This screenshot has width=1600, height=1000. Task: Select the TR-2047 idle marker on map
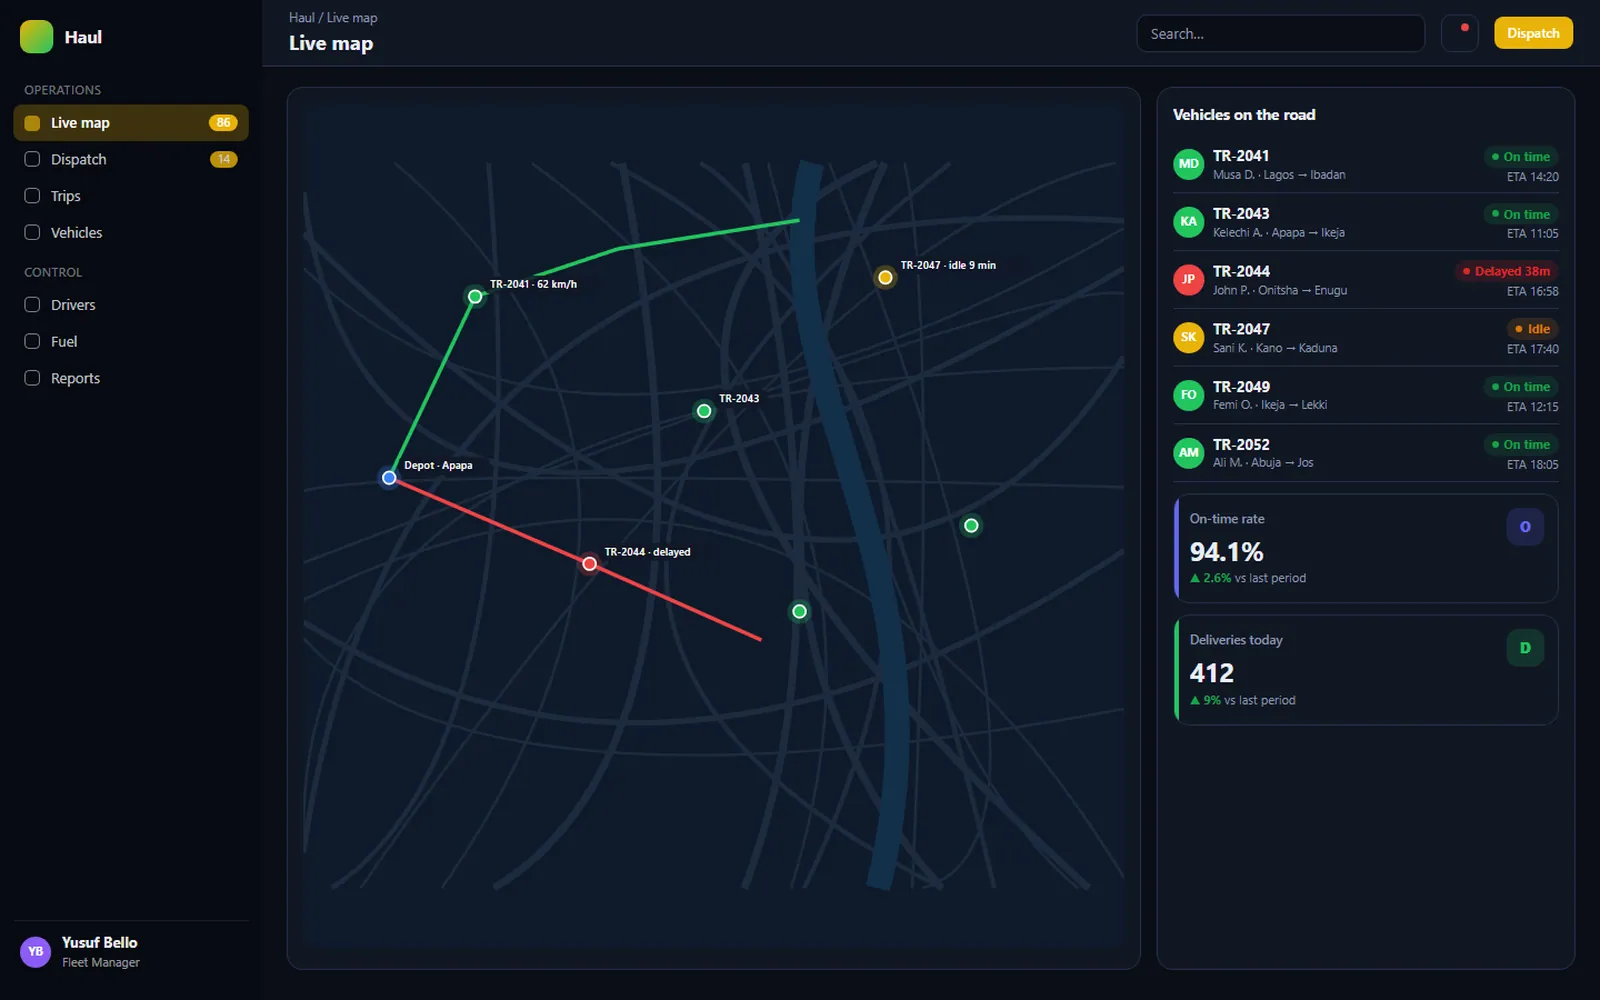pos(885,277)
